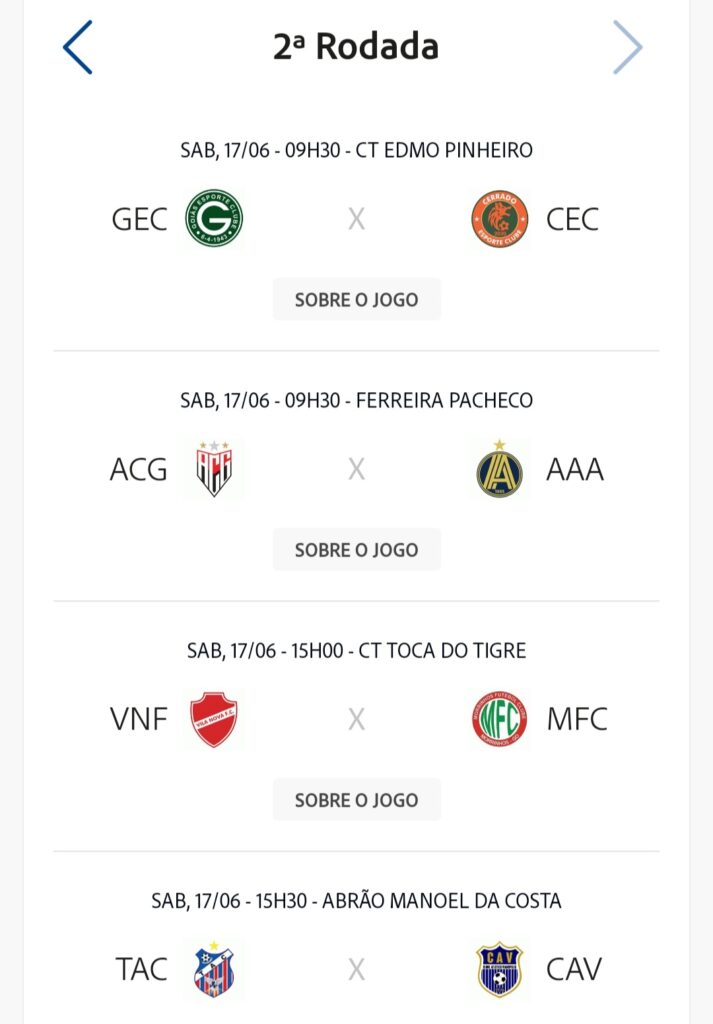
Task: Select the GEC team abbreviation
Action: (x=139, y=219)
